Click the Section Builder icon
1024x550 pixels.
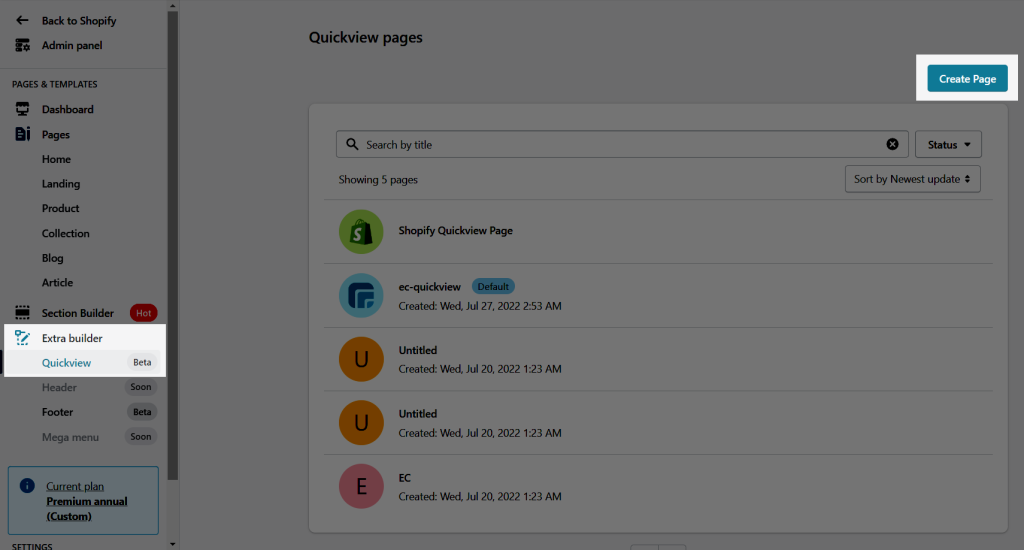coord(22,313)
